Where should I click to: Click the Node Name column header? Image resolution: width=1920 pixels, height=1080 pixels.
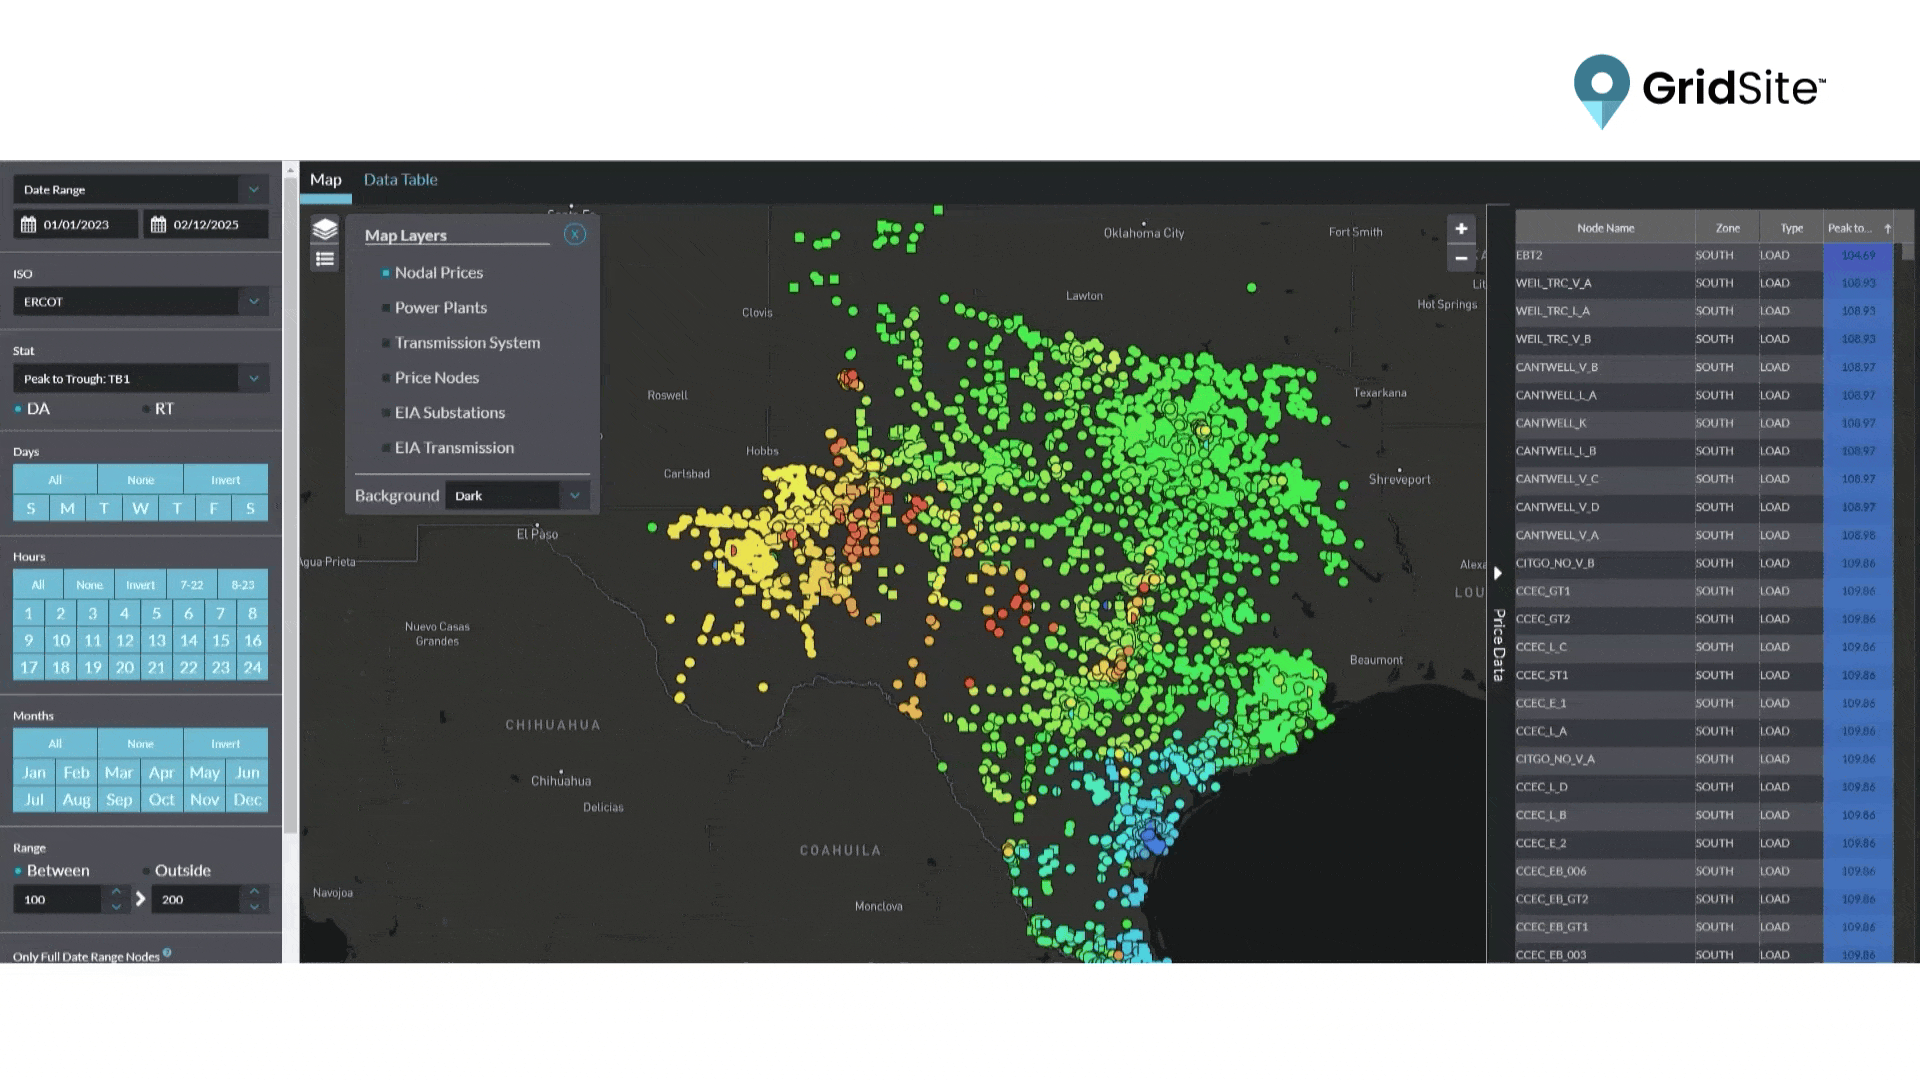[1605, 228]
